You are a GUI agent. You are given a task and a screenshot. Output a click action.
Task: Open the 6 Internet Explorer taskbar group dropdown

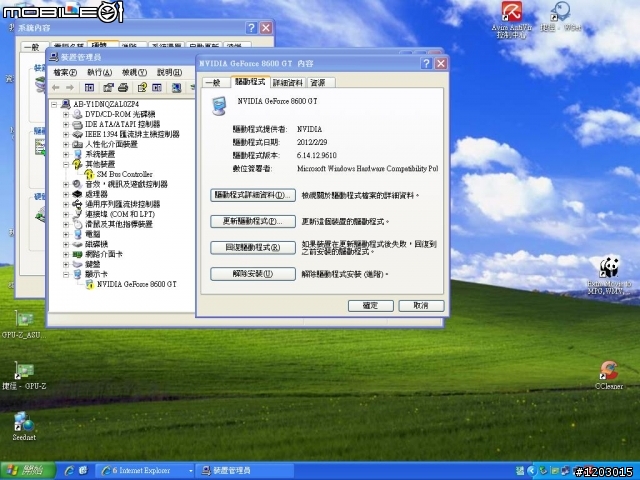tap(190, 471)
